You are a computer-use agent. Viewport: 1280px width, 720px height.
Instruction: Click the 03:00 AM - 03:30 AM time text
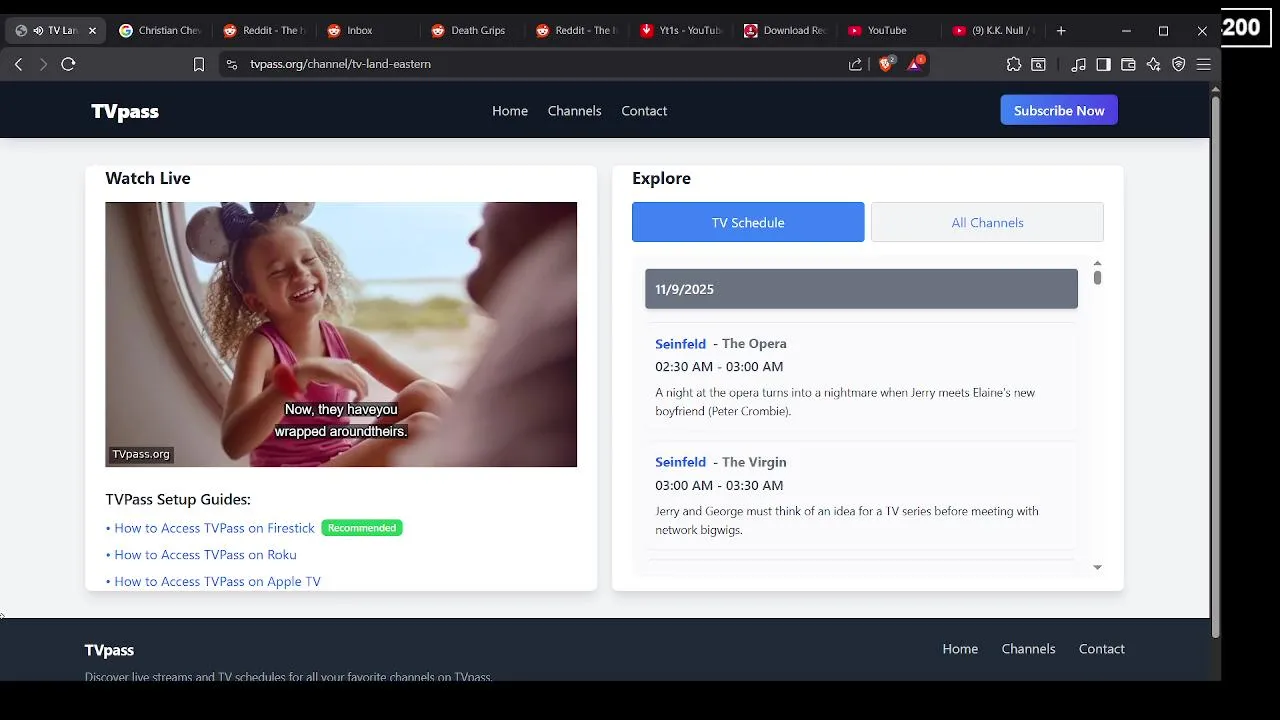pos(719,486)
